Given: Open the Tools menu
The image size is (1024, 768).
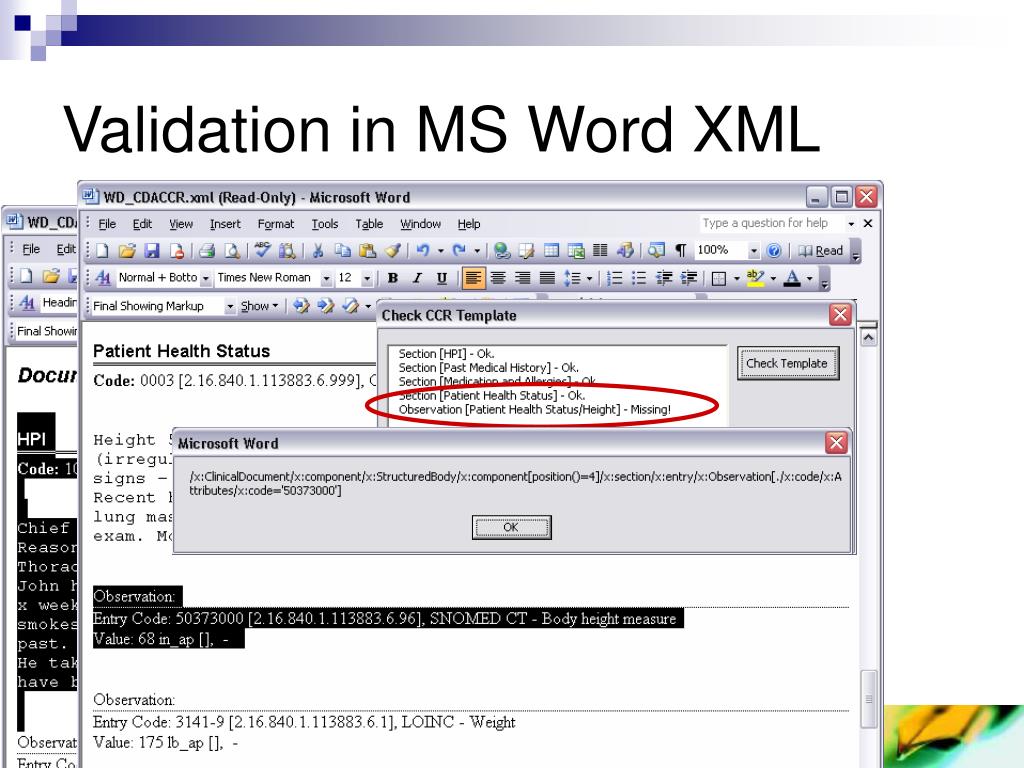Looking at the screenshot, I should click(x=325, y=224).
